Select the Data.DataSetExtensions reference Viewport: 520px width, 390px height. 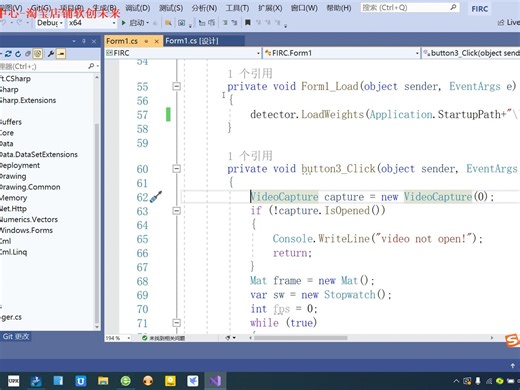(39, 154)
